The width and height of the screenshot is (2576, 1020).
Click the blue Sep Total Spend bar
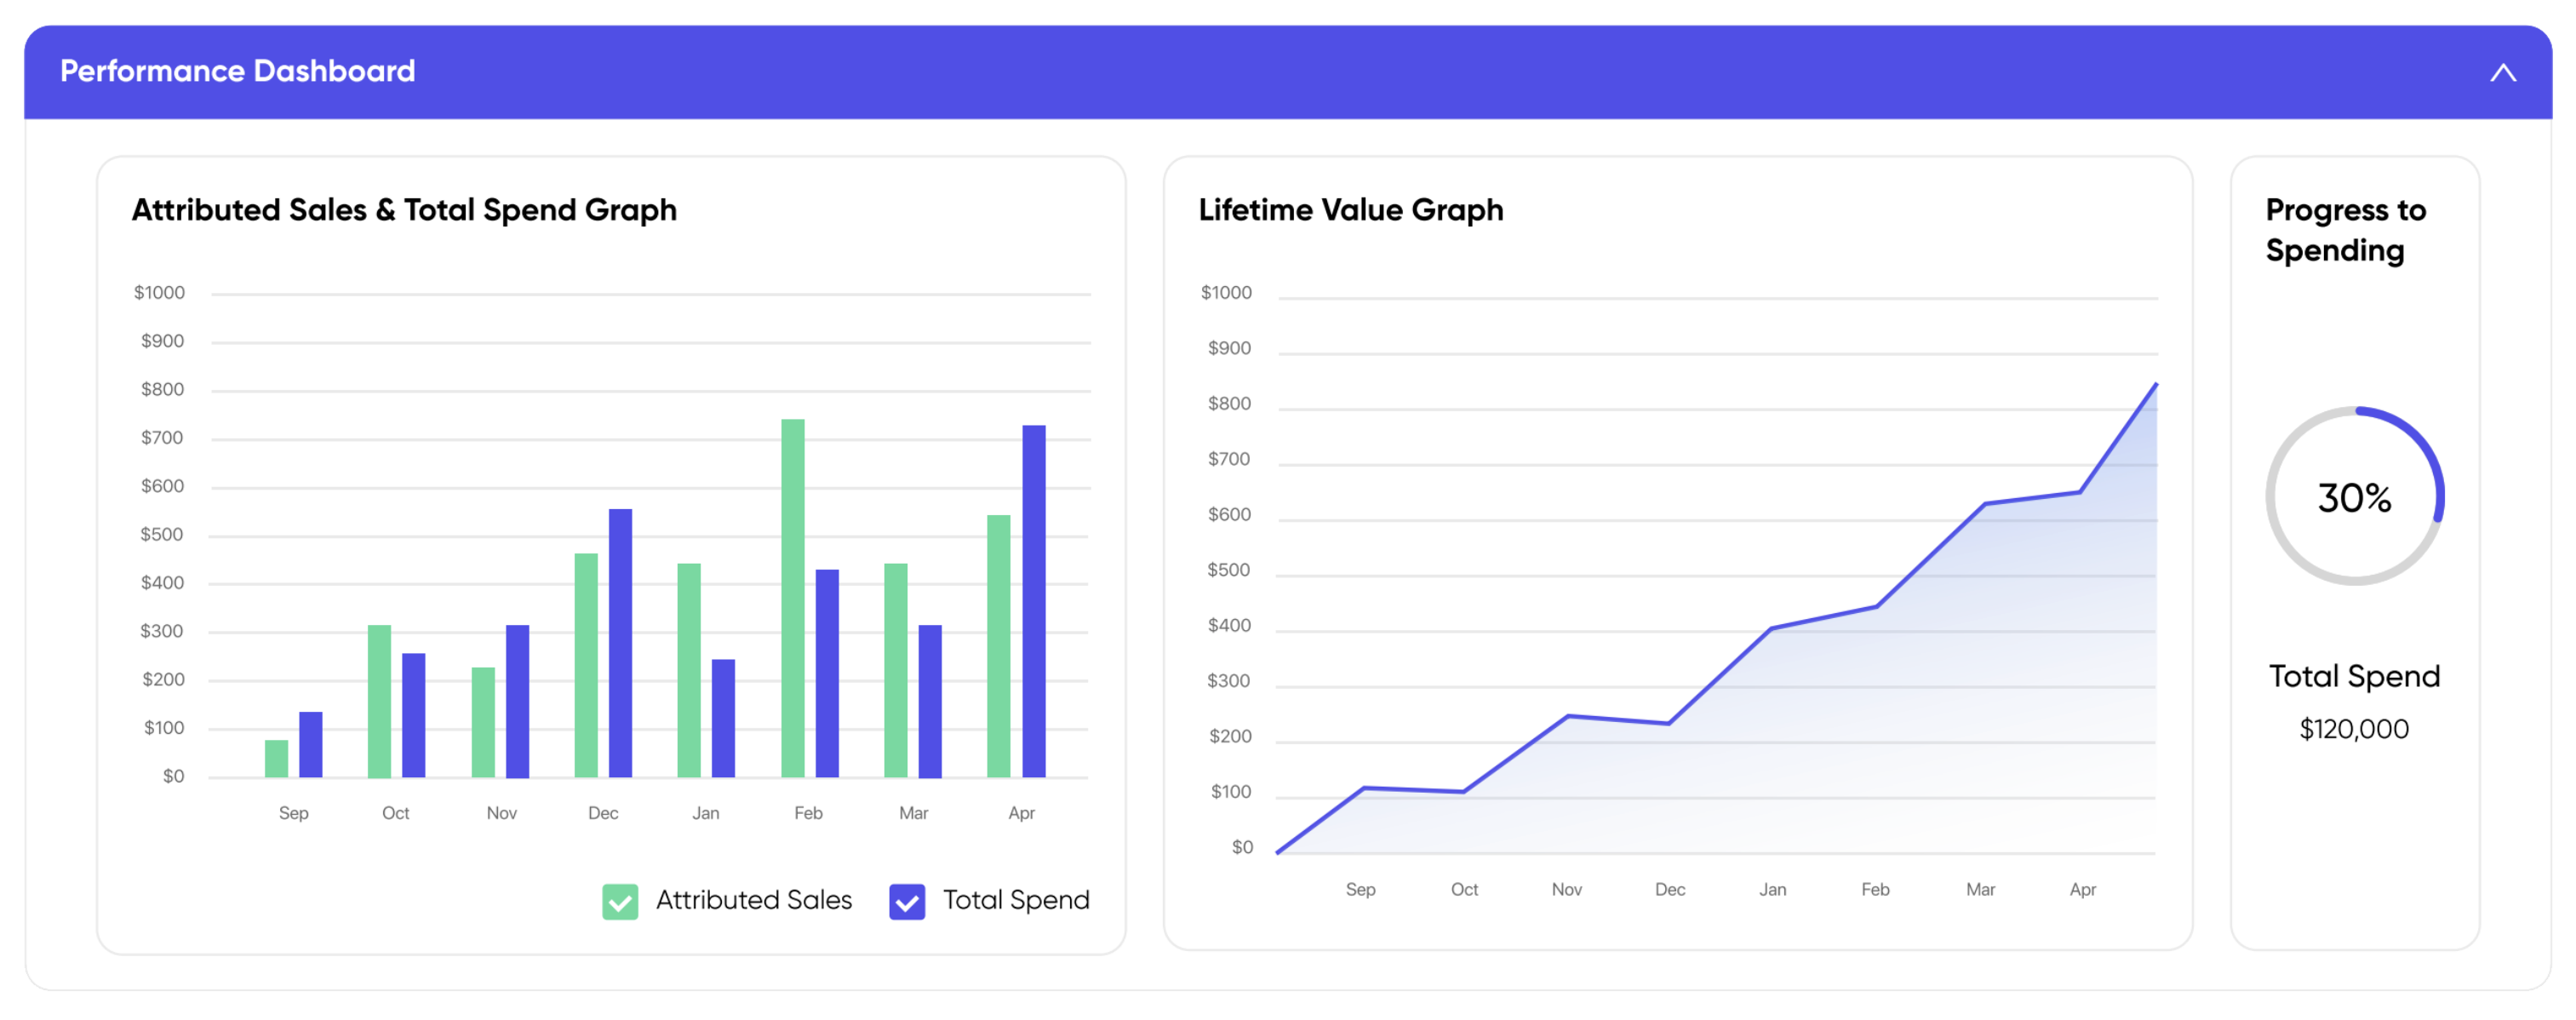[x=311, y=745]
